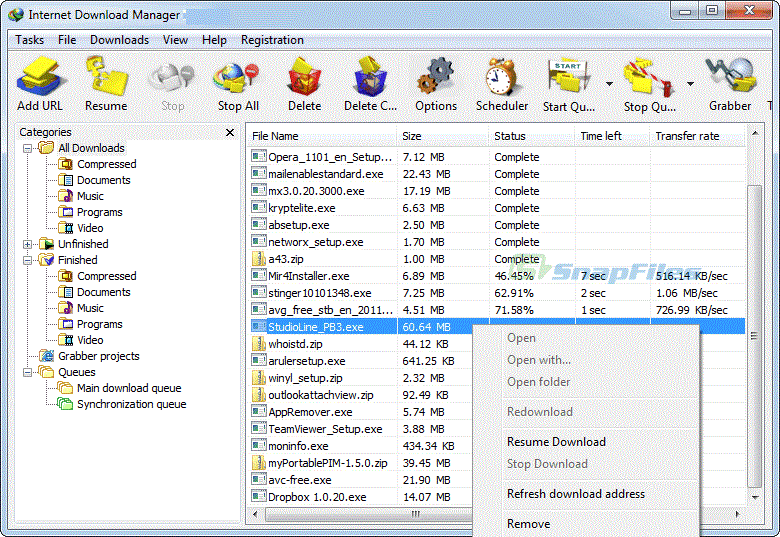Select the Opera_1101_en_Setup file row
The image size is (780, 537).
tap(496, 157)
